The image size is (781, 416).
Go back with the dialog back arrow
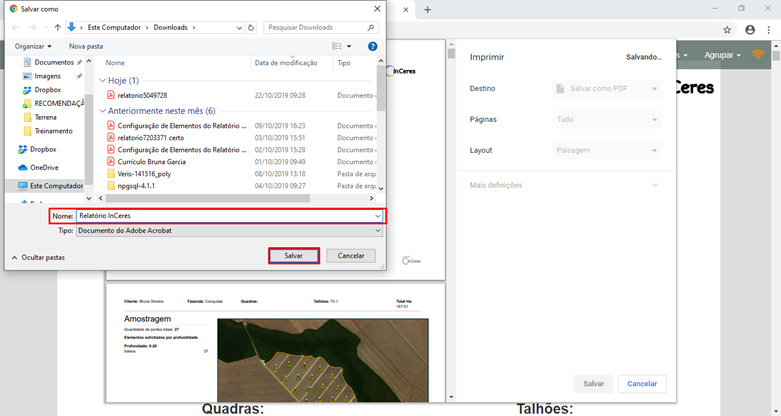(x=15, y=27)
